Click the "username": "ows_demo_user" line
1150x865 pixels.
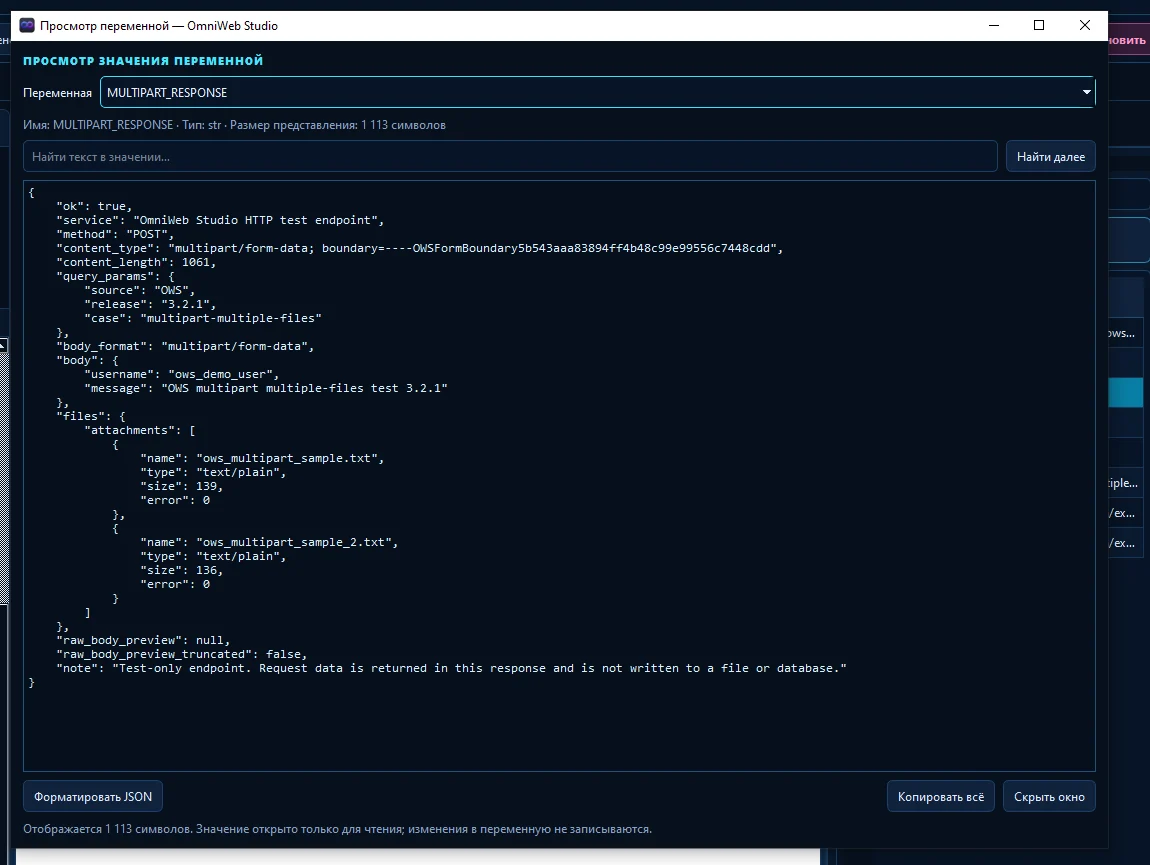(181, 374)
